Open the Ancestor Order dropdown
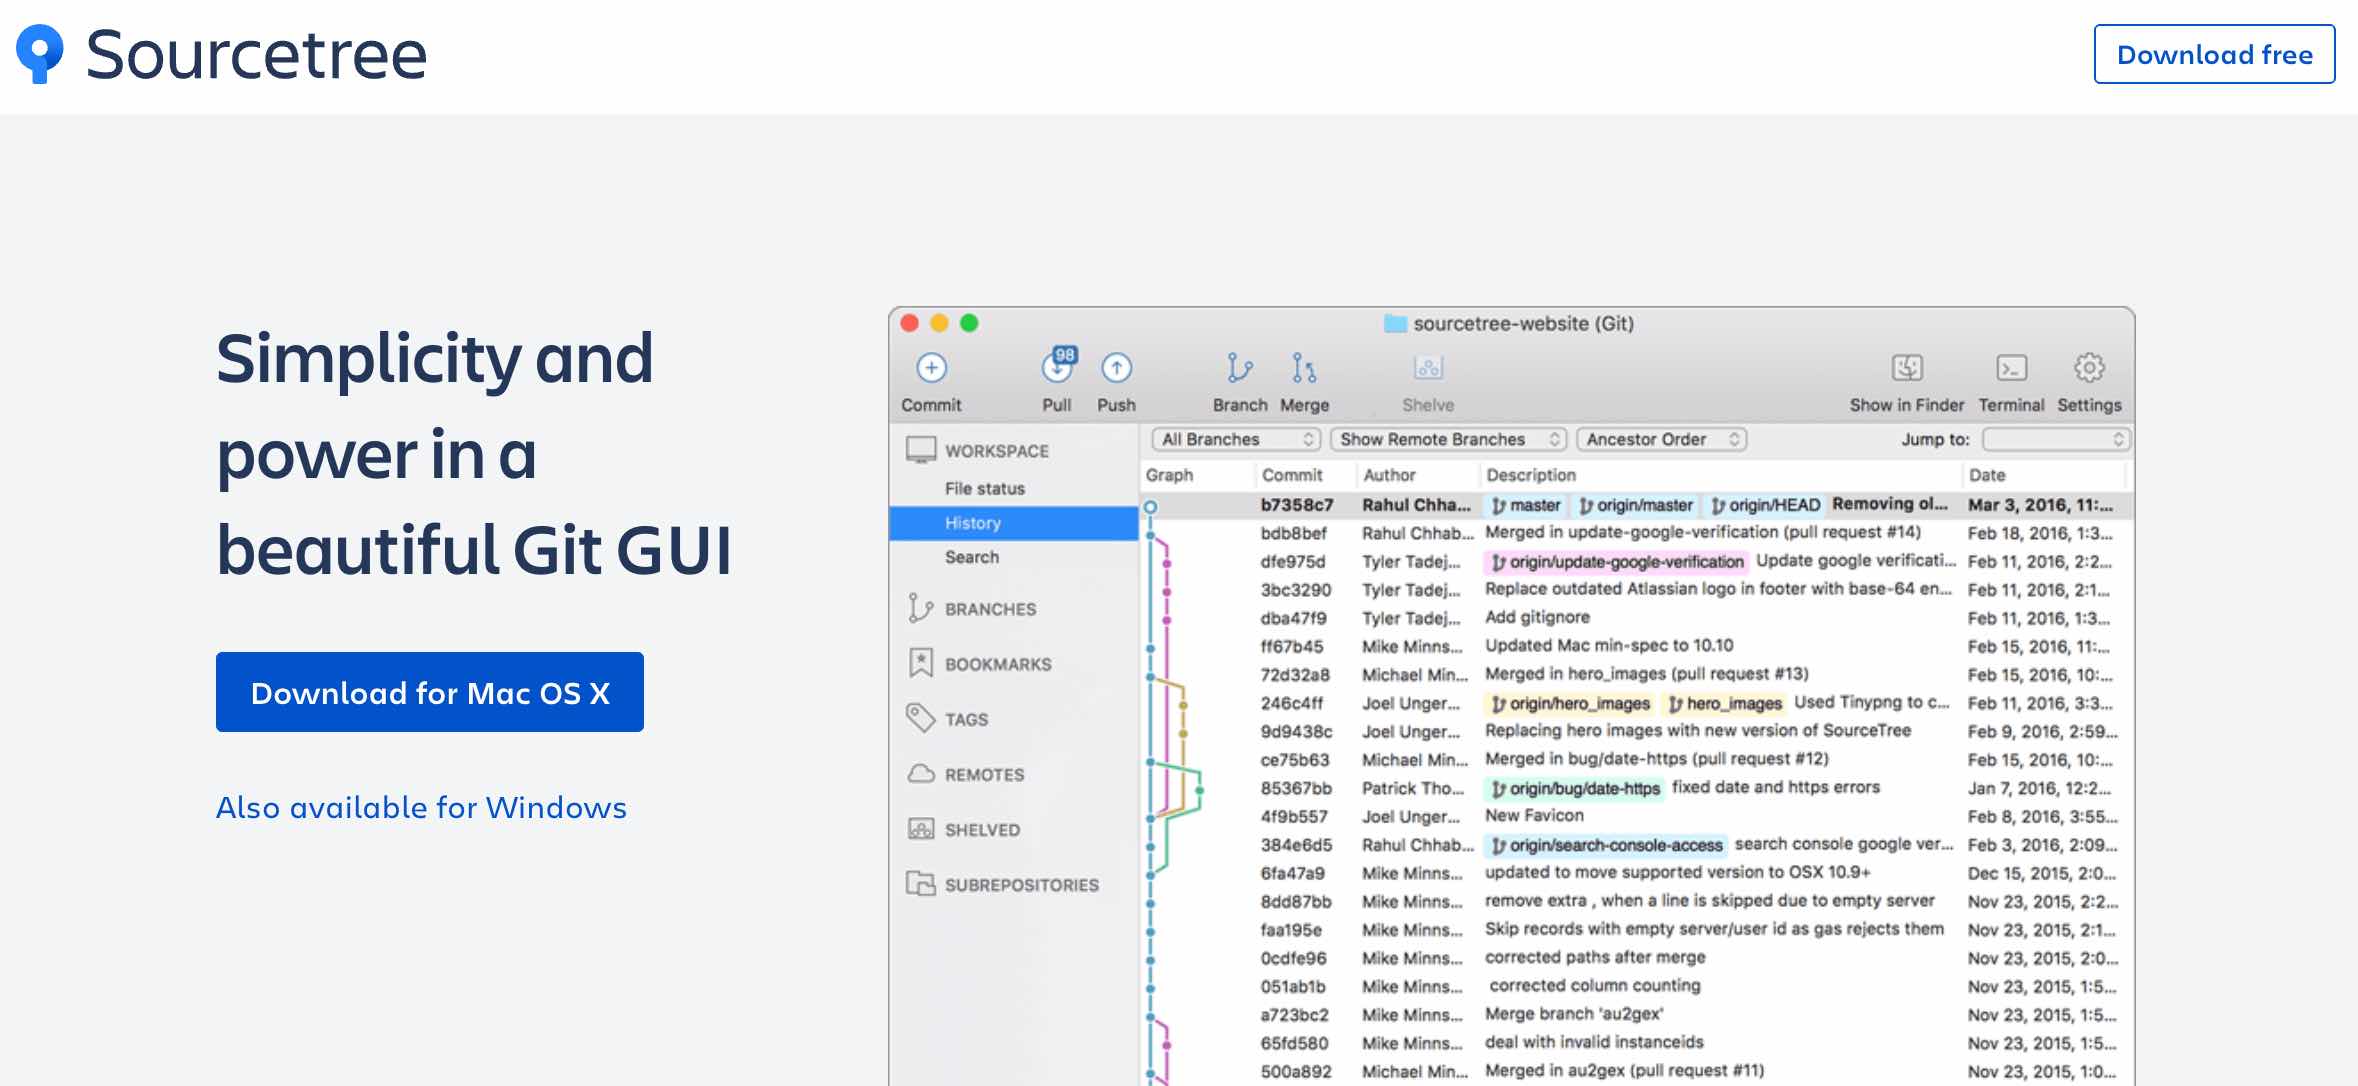 pos(1662,439)
